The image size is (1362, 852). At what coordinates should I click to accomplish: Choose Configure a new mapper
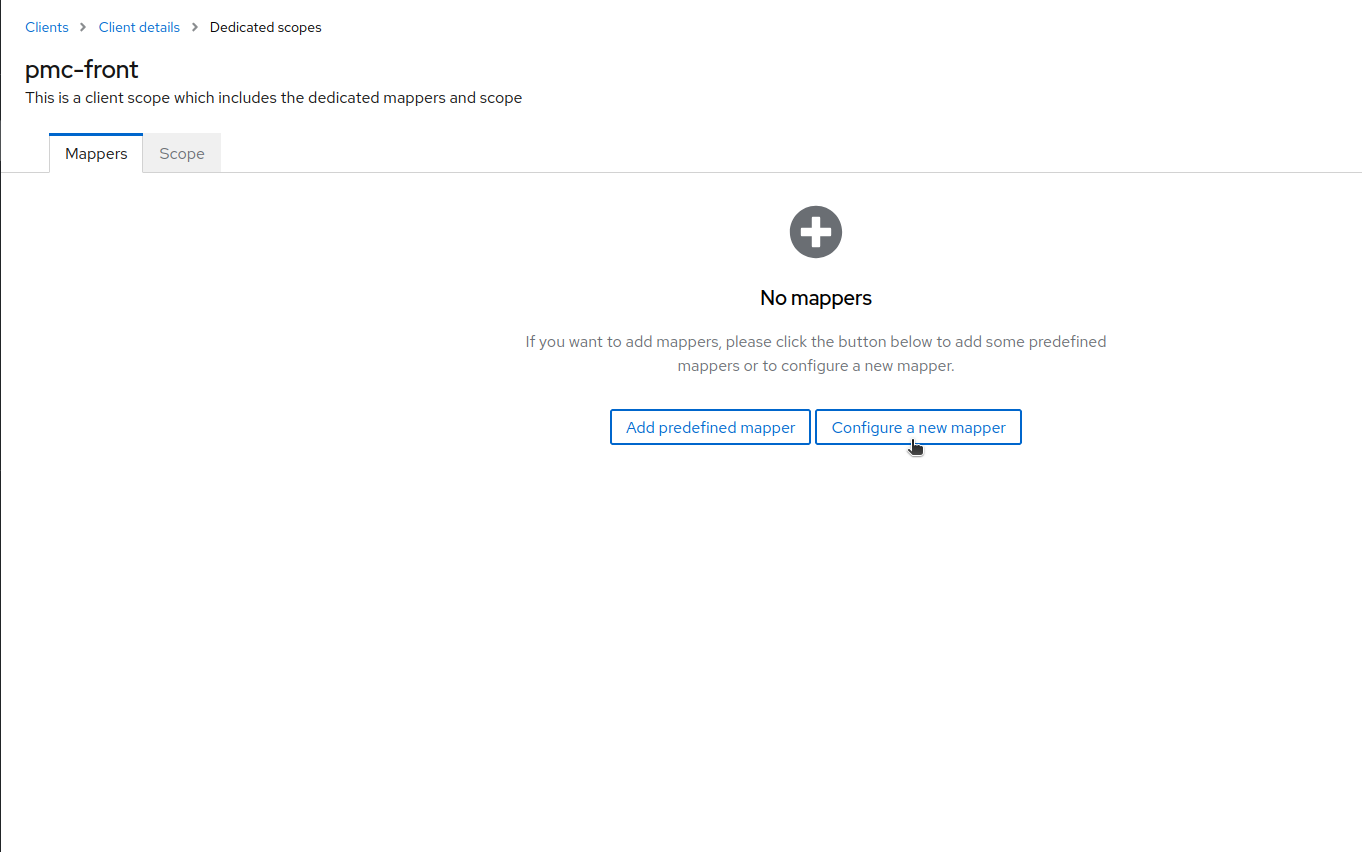(918, 427)
